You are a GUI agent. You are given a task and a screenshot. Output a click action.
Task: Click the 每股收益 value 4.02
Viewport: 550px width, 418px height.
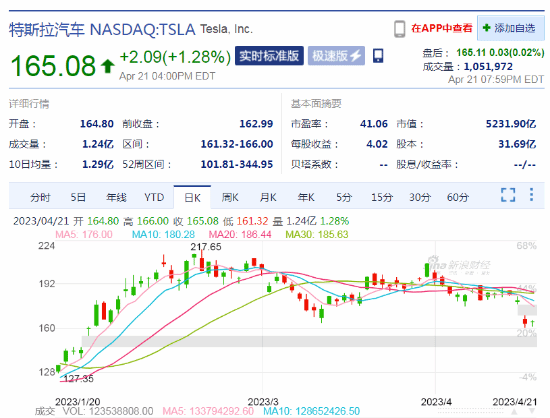pos(377,144)
